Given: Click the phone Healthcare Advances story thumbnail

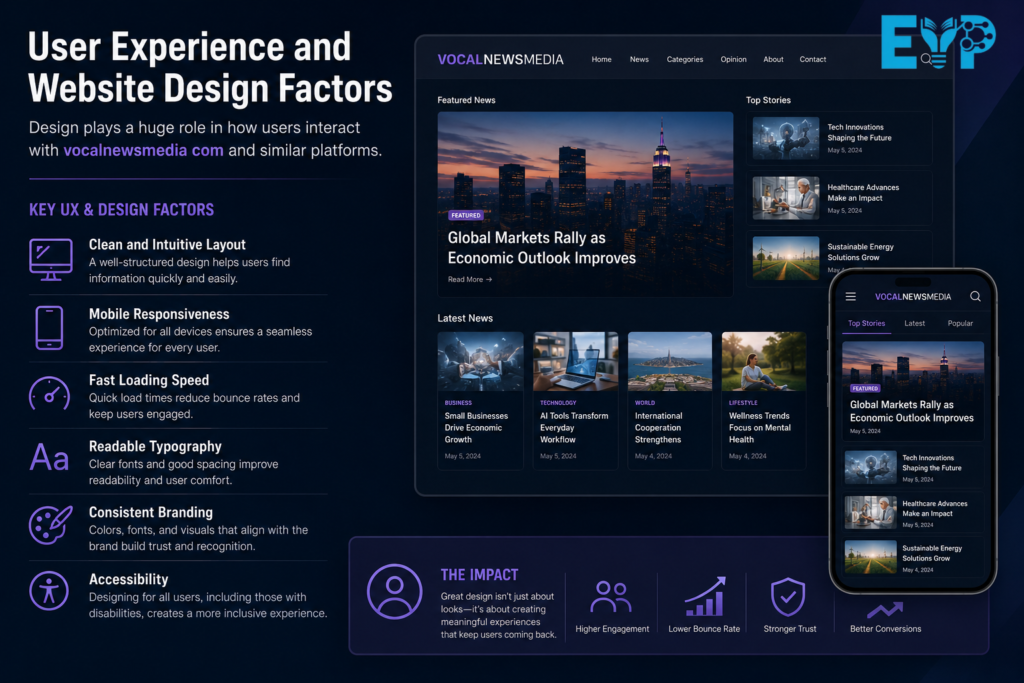Looking at the screenshot, I should [x=870, y=513].
